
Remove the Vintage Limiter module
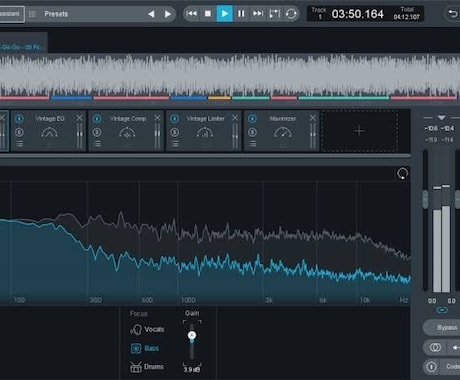(x=235, y=118)
